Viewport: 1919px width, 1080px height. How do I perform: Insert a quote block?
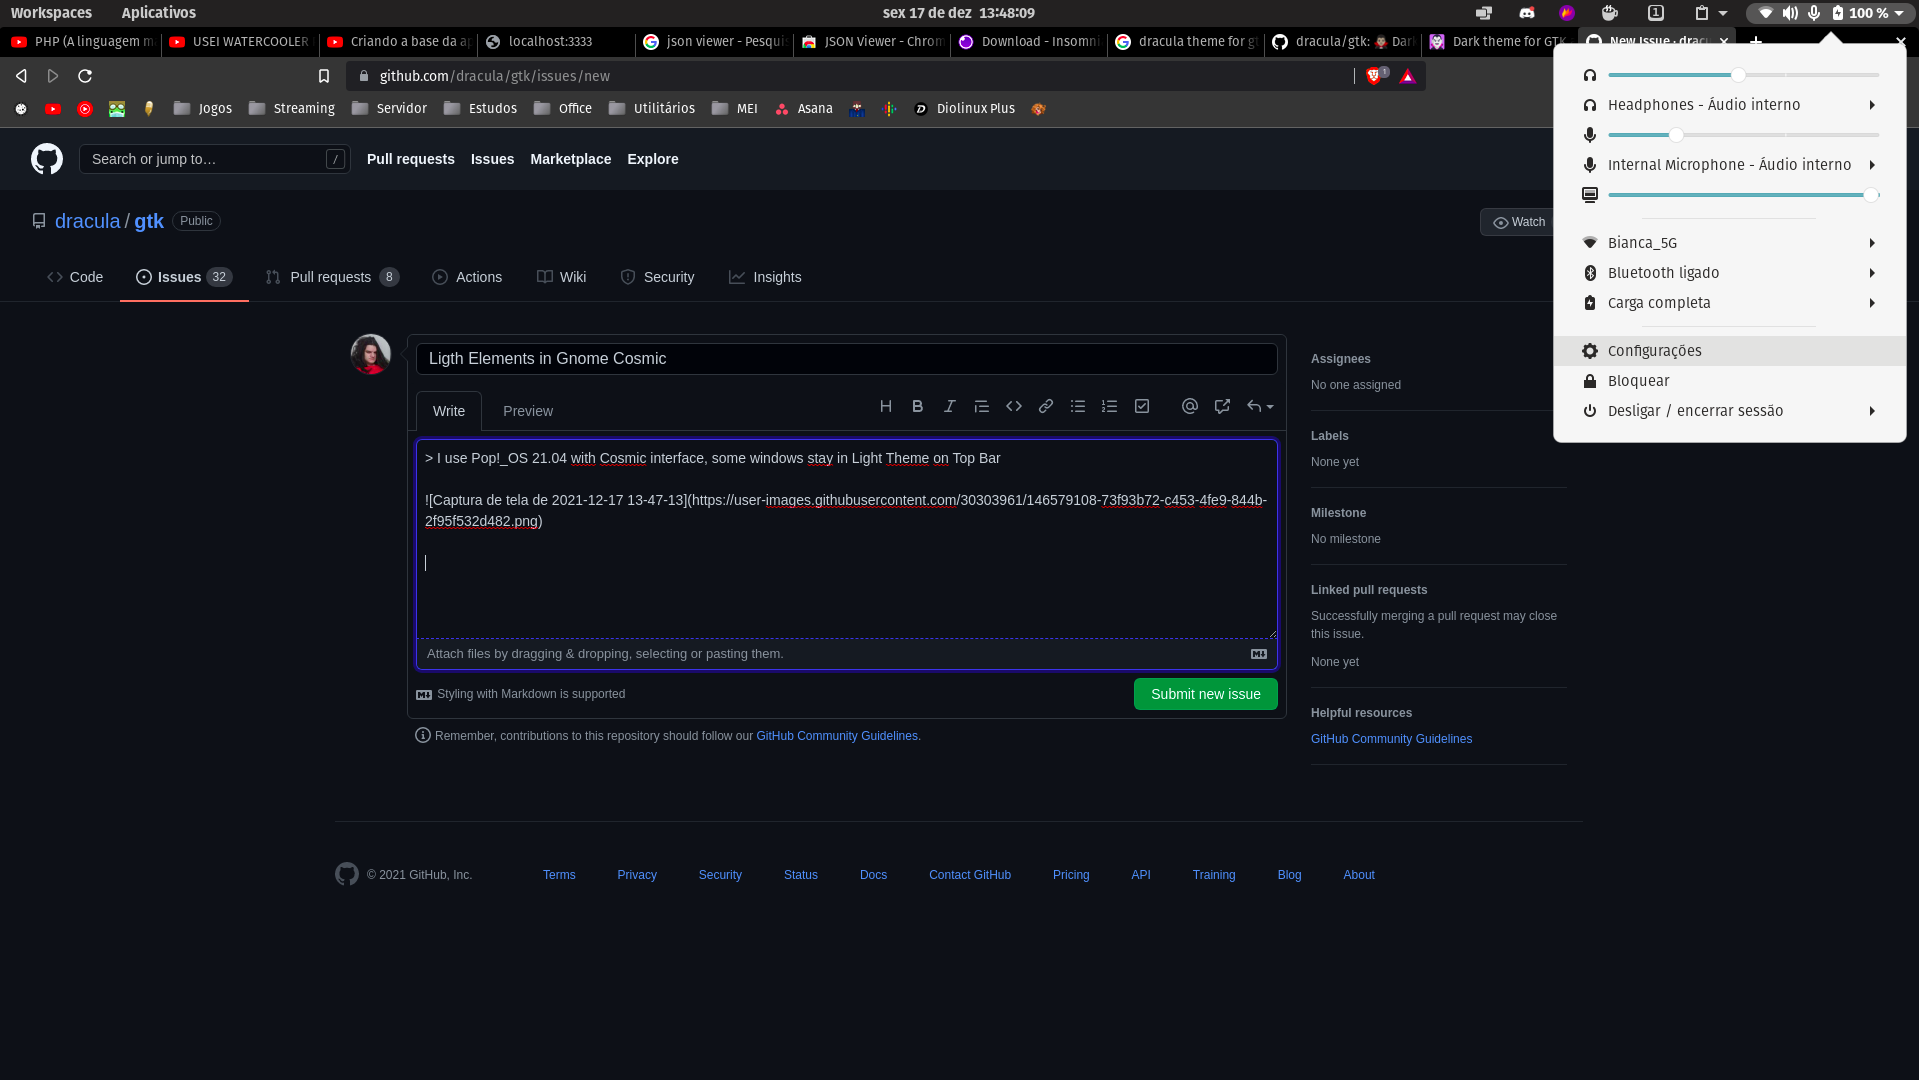(982, 406)
